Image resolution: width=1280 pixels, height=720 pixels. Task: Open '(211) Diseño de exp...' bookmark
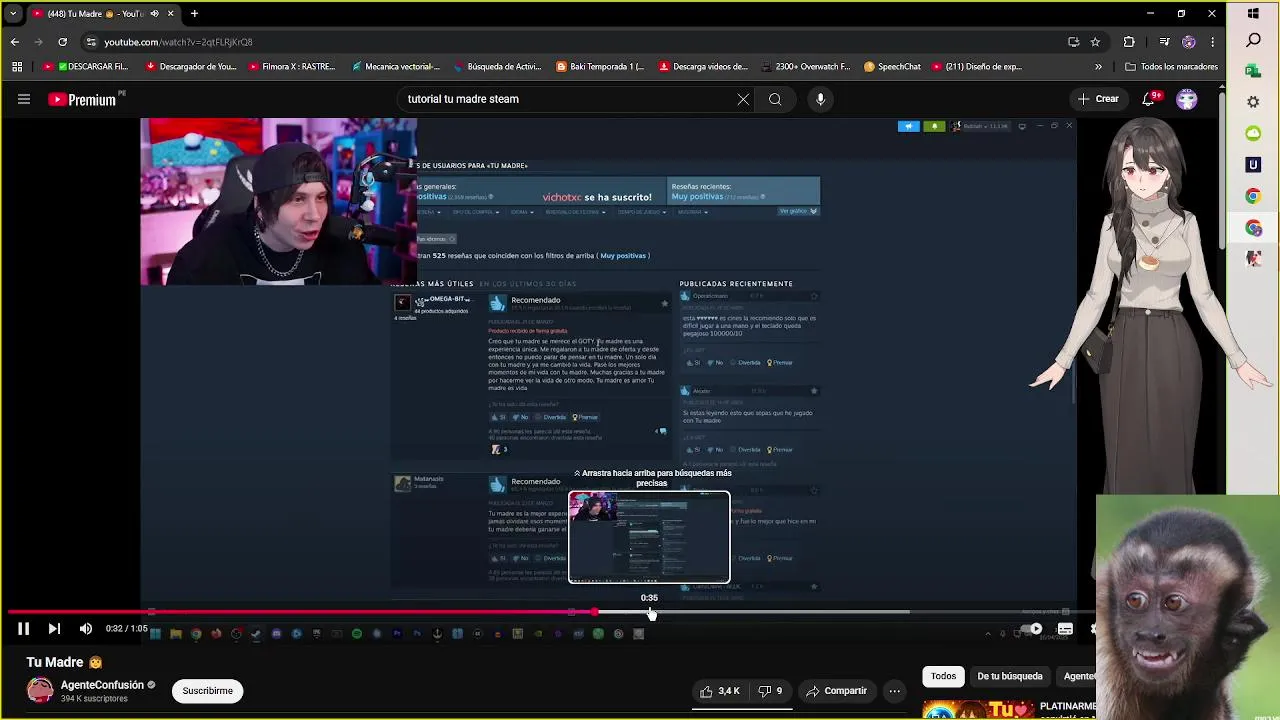977,67
